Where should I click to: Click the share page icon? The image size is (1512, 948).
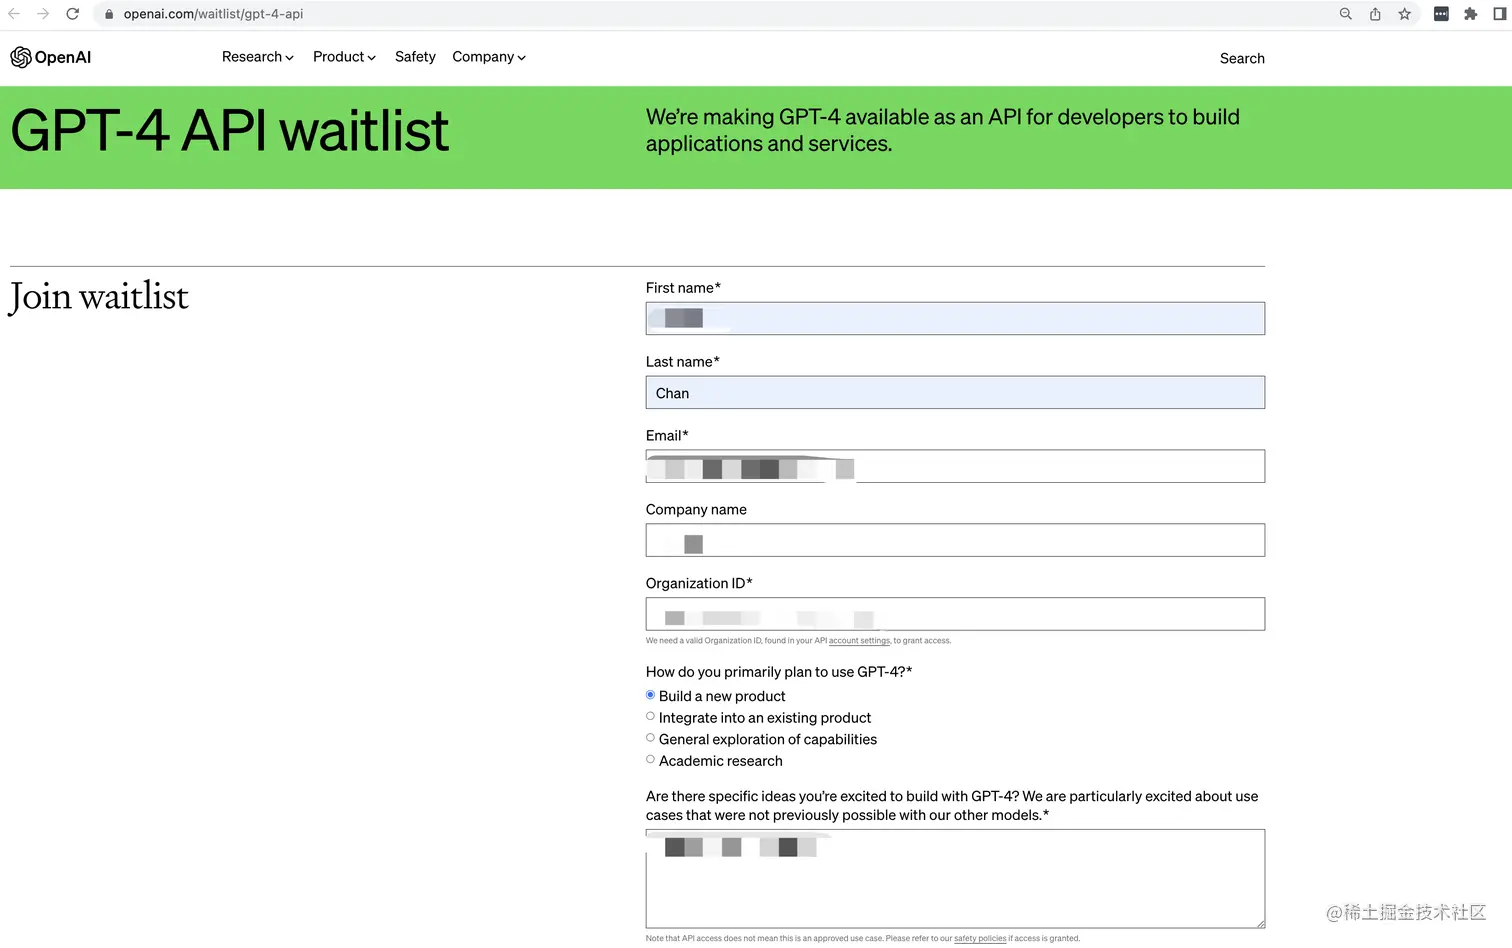click(x=1375, y=14)
